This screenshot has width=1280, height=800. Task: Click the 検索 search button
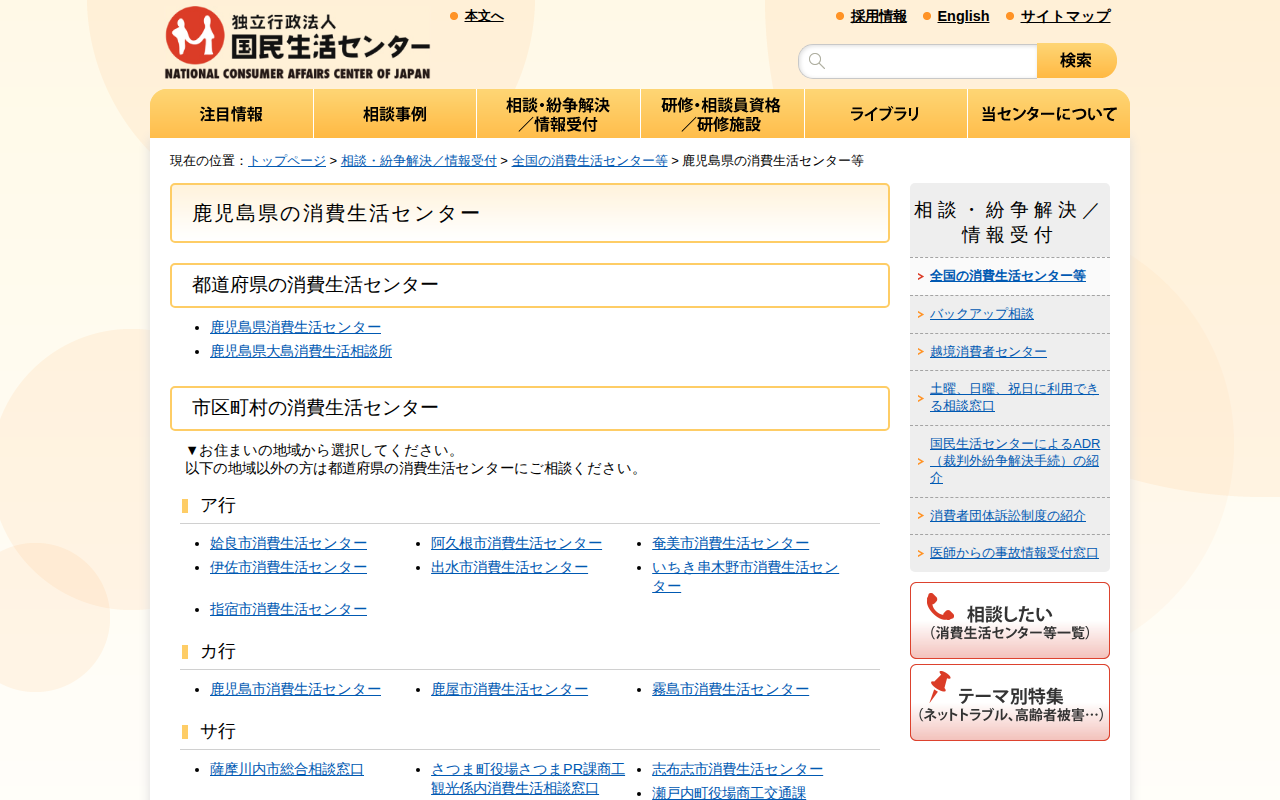[x=1077, y=61]
